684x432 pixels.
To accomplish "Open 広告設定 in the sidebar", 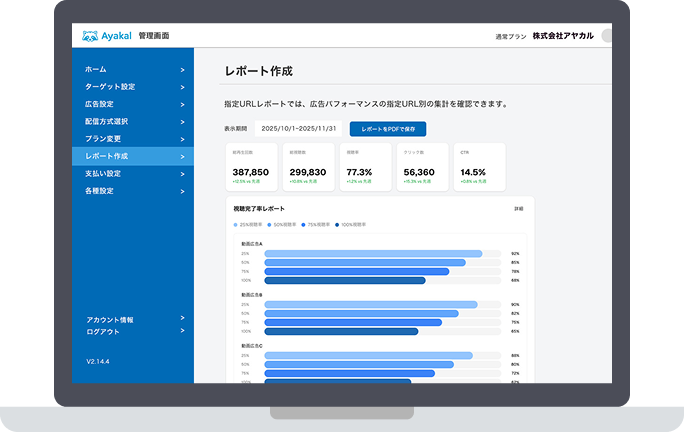I will 100,104.
